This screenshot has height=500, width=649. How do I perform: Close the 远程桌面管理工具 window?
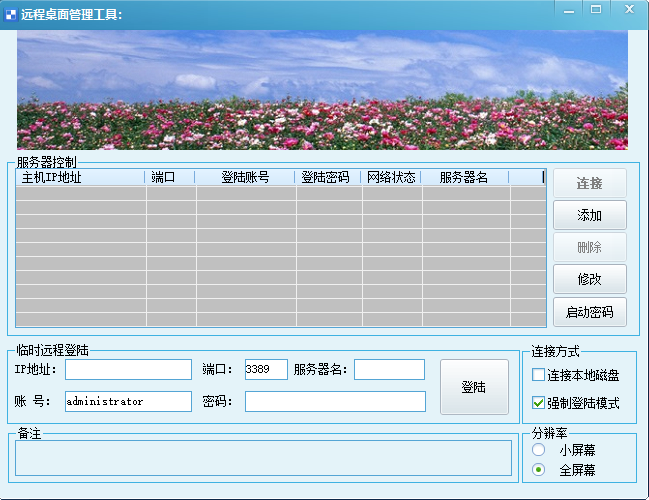630,10
